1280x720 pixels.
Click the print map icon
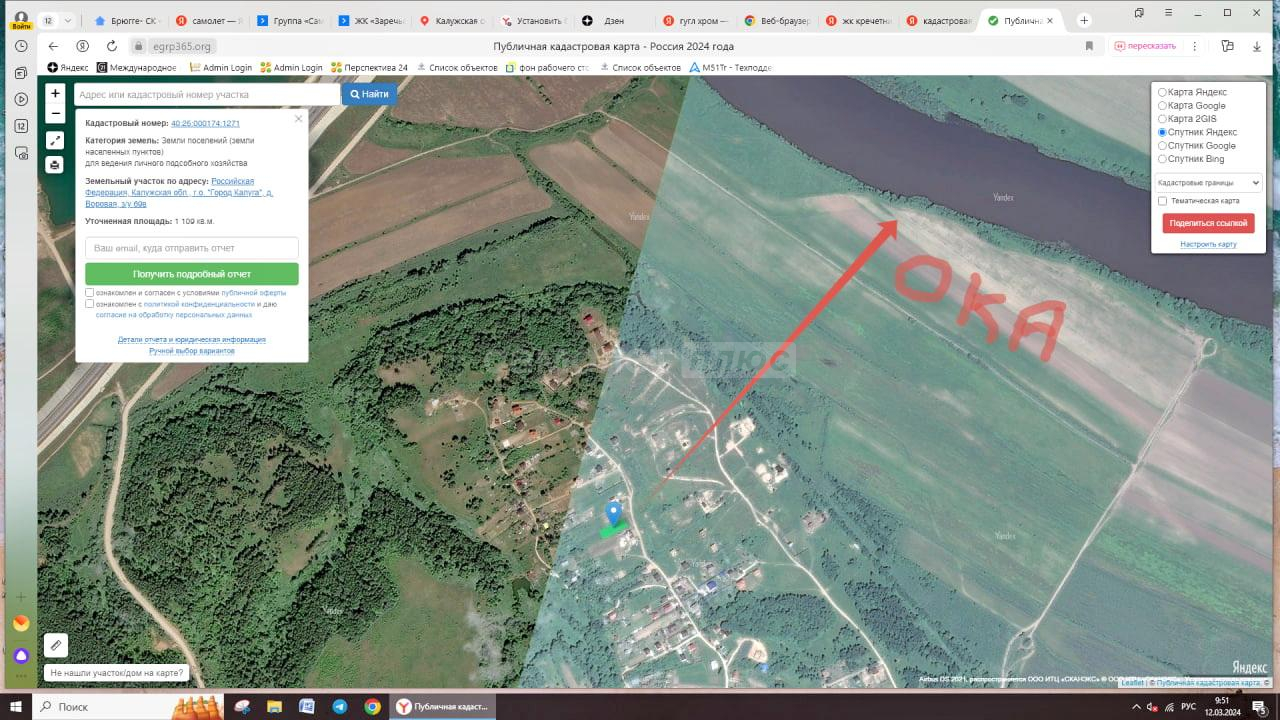(x=55, y=165)
